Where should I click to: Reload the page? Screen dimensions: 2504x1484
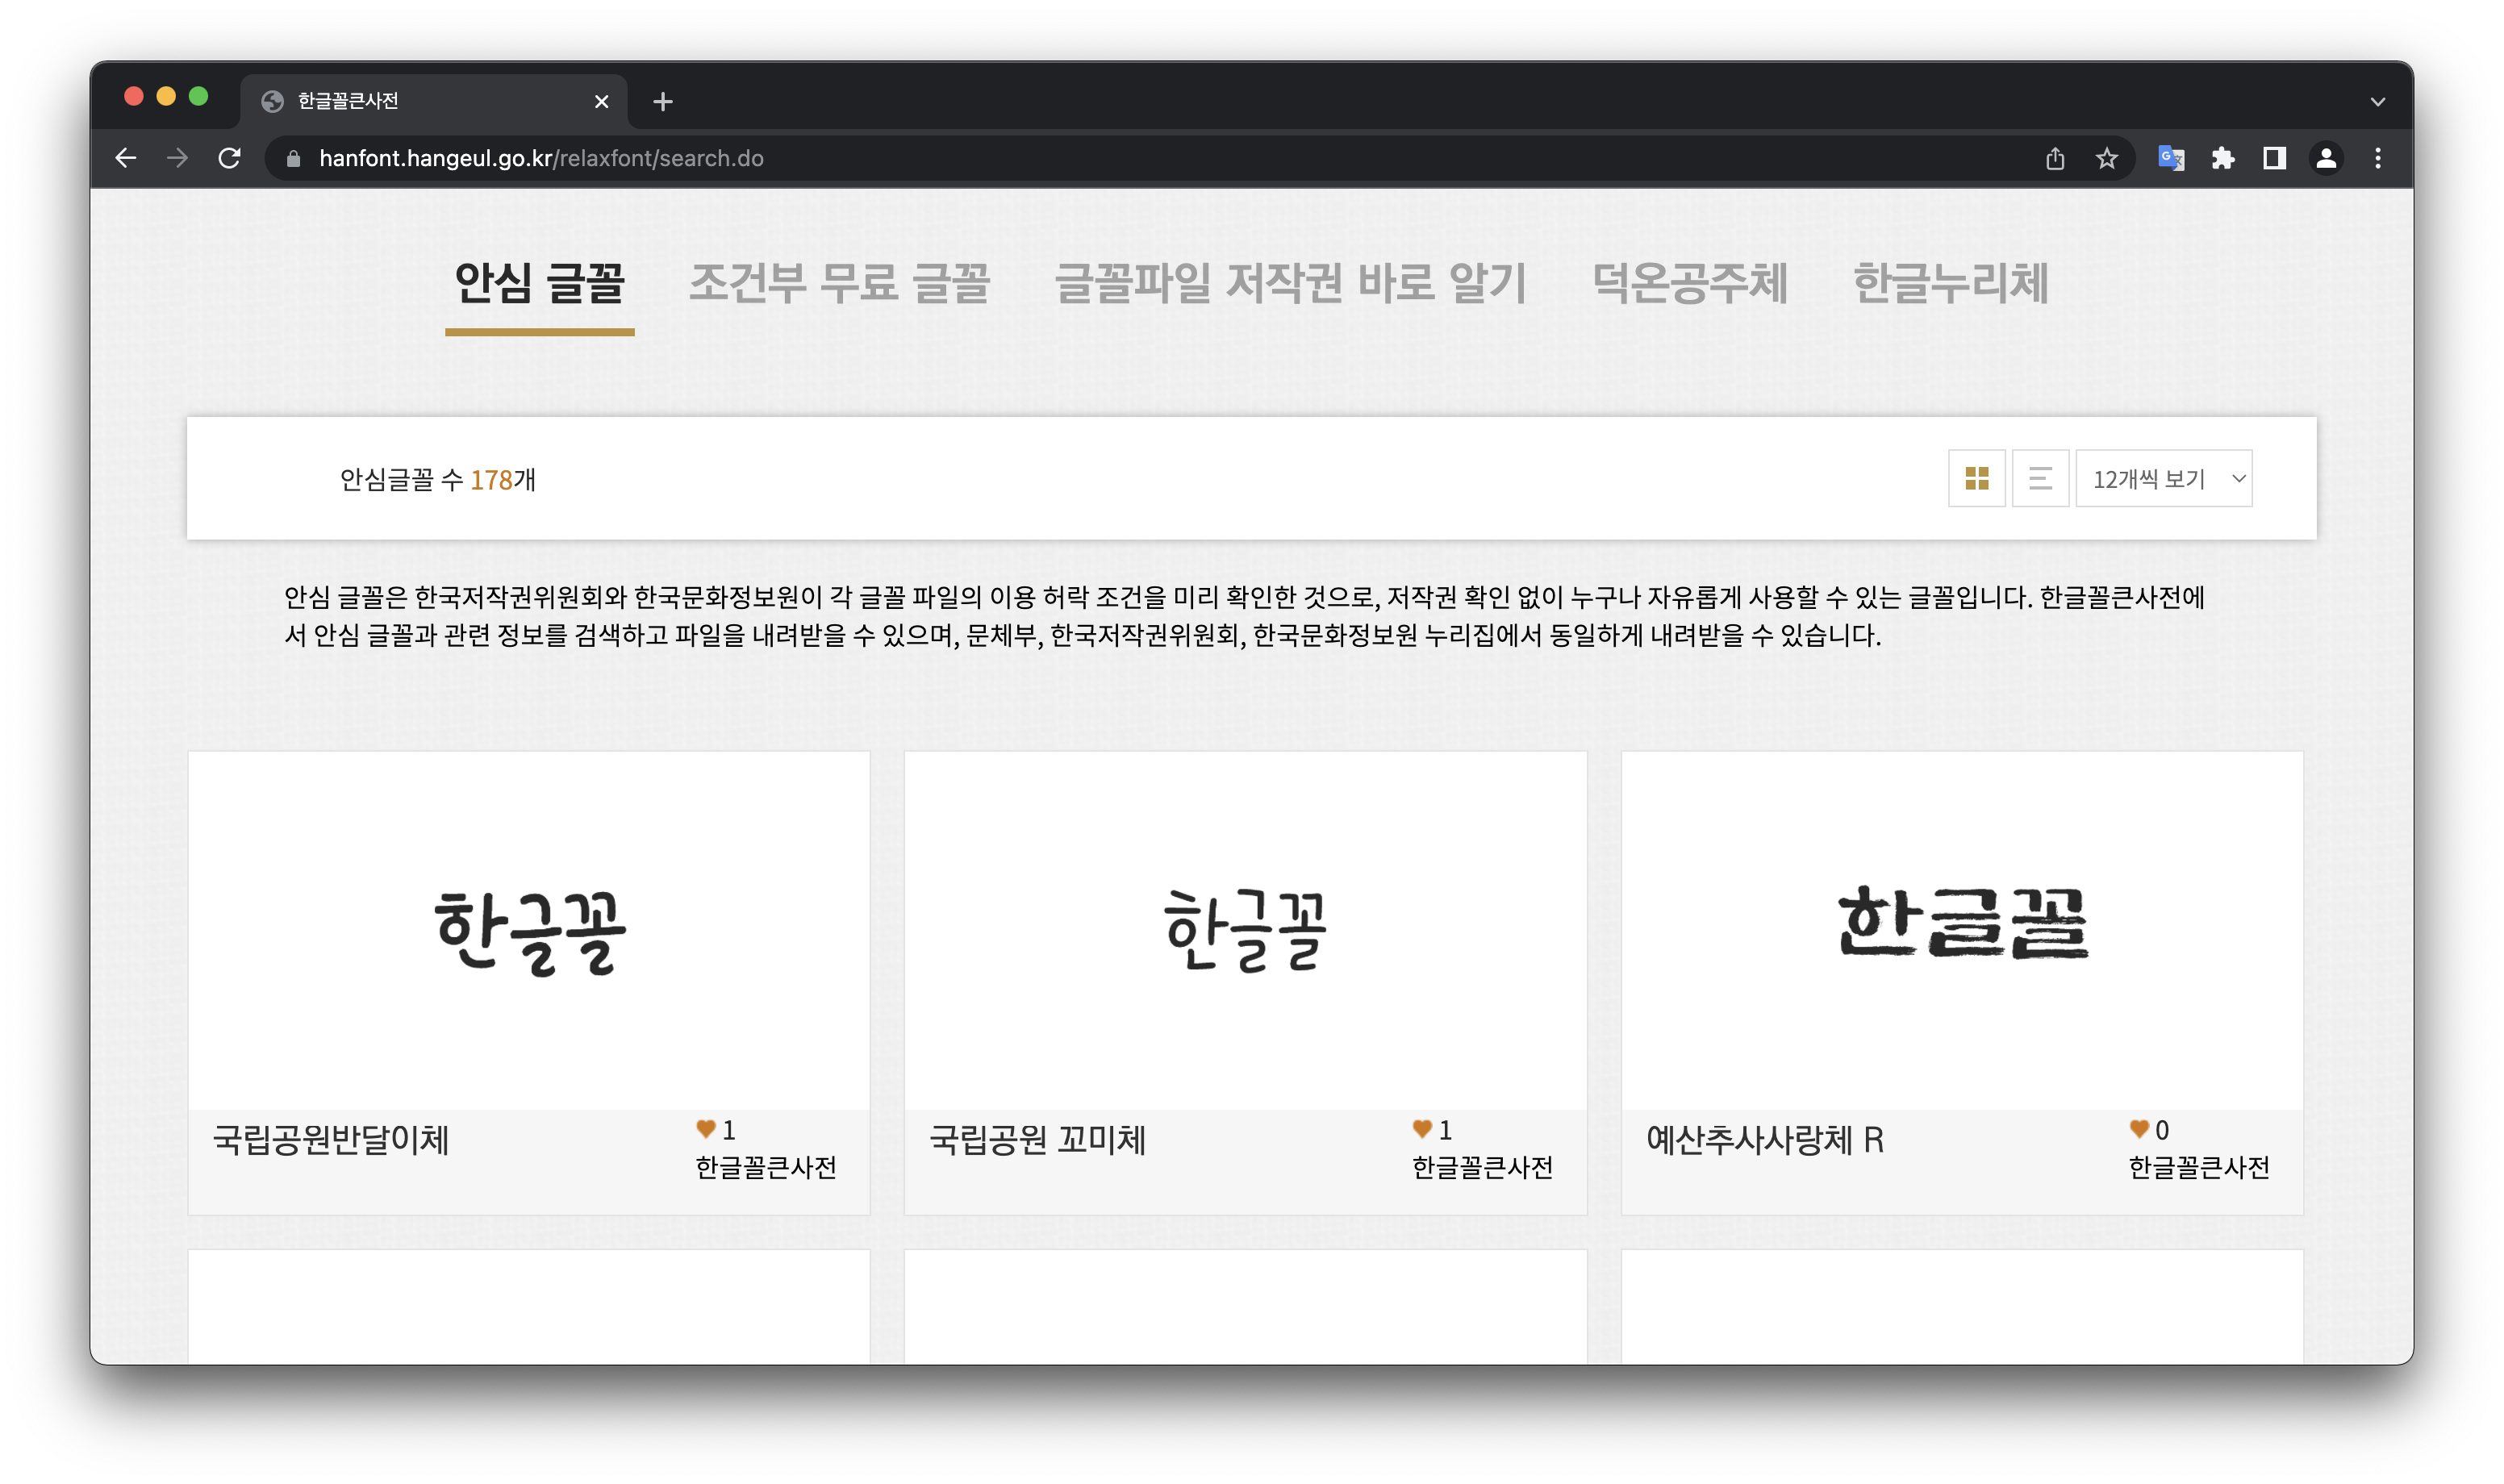tap(229, 158)
